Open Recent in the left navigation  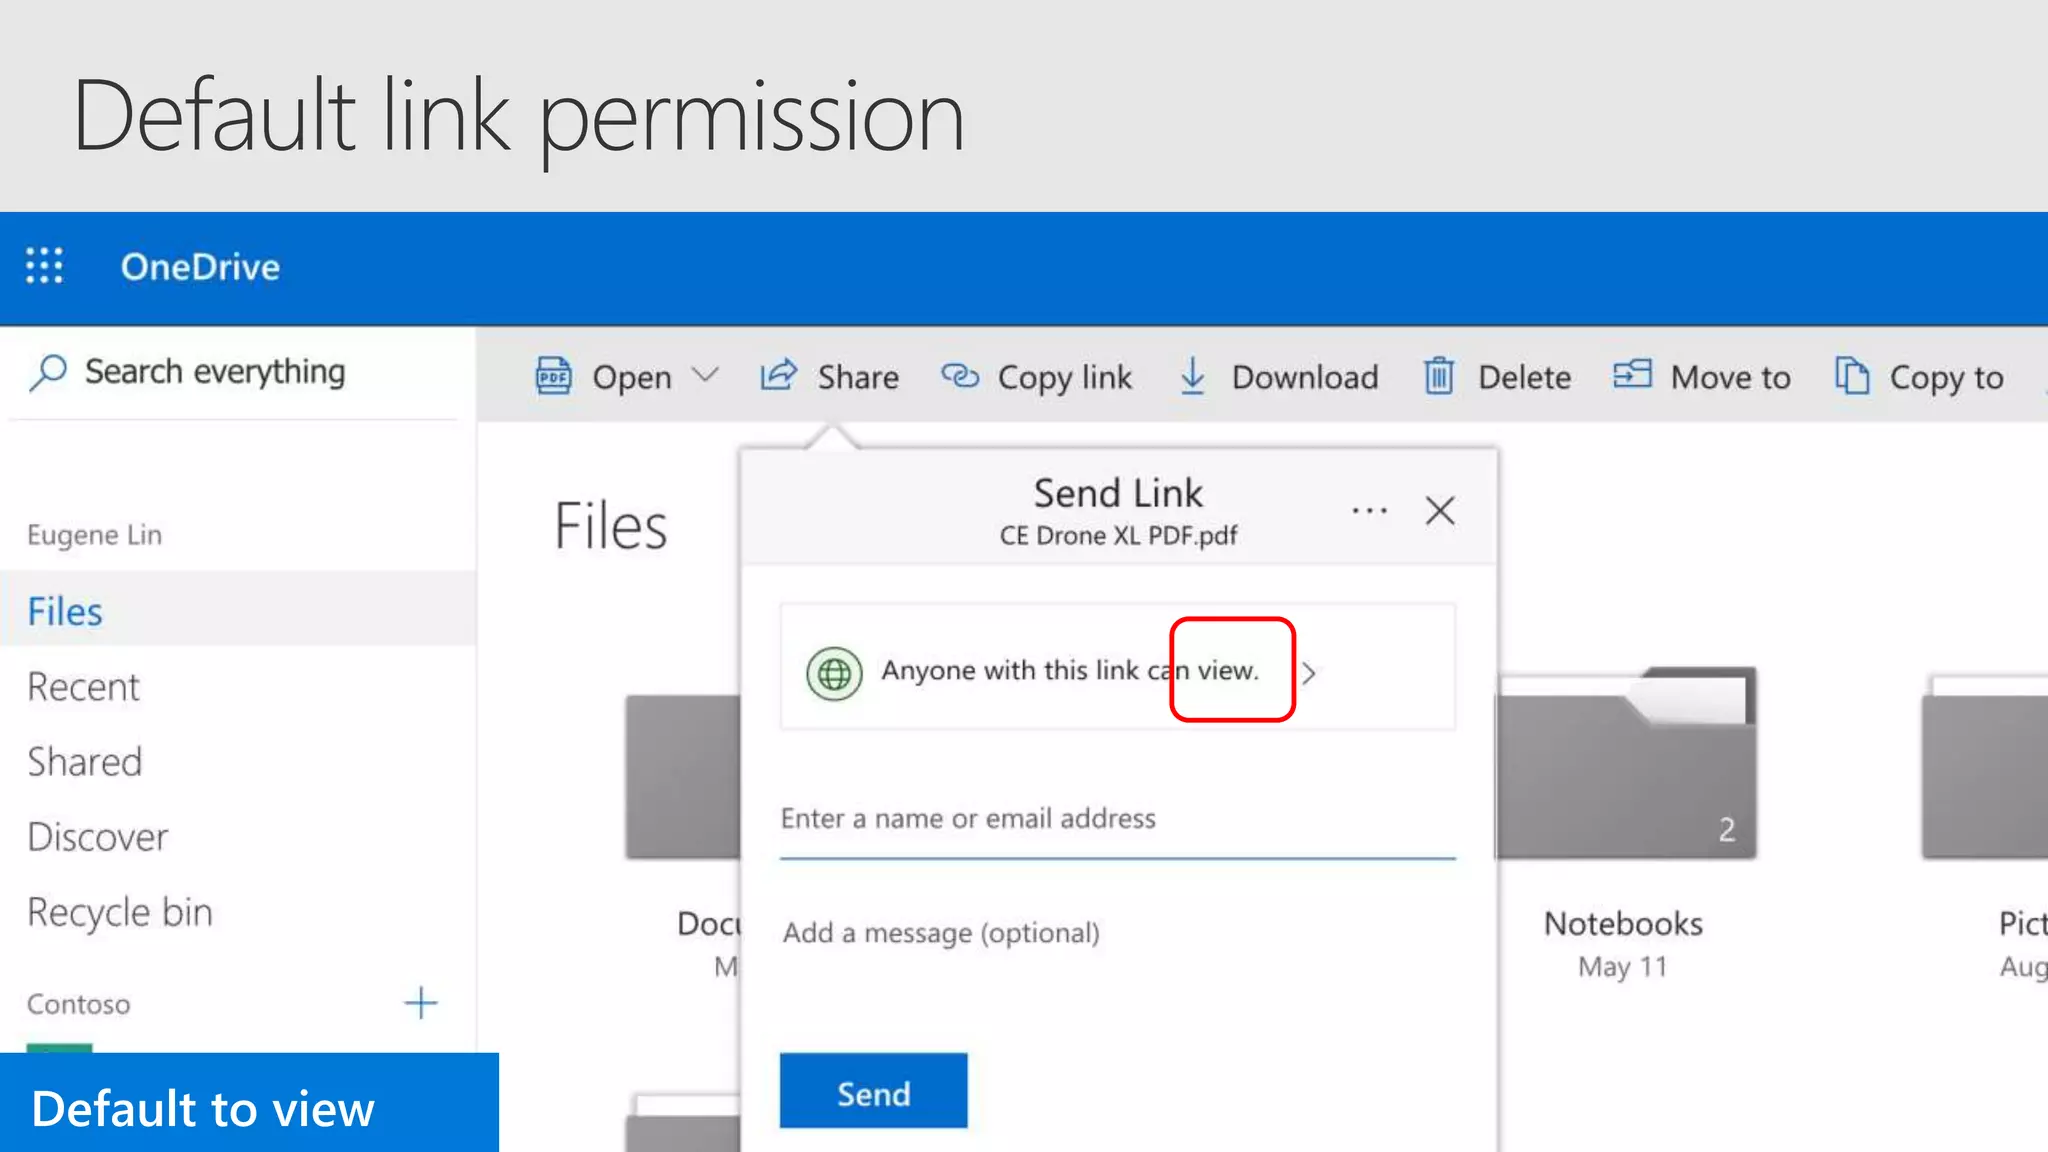[83, 687]
